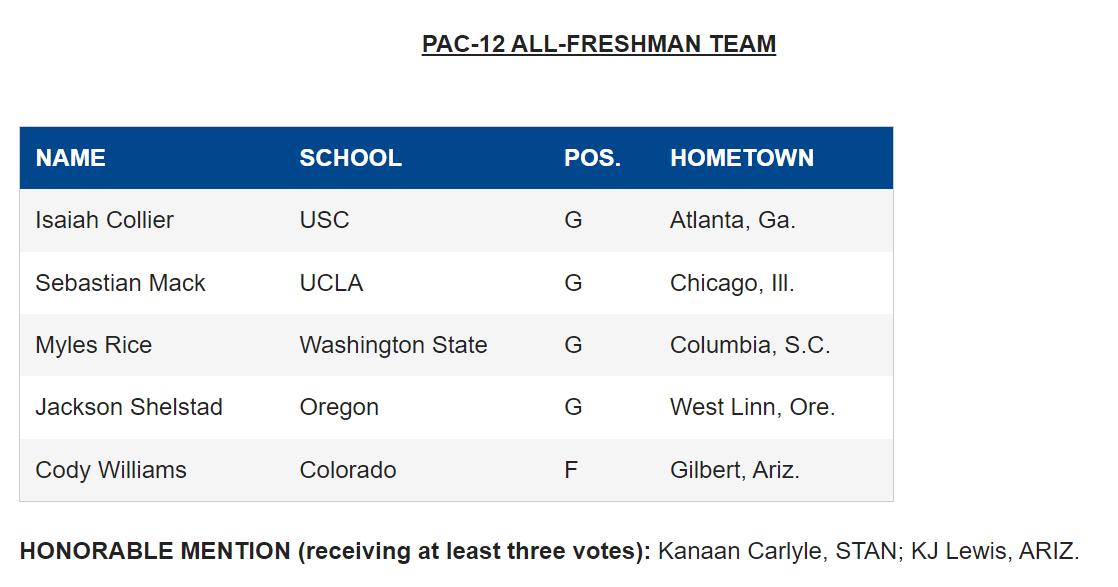The width and height of the screenshot is (1118, 587).
Task: Click the NAME column header
Action: [71, 158]
